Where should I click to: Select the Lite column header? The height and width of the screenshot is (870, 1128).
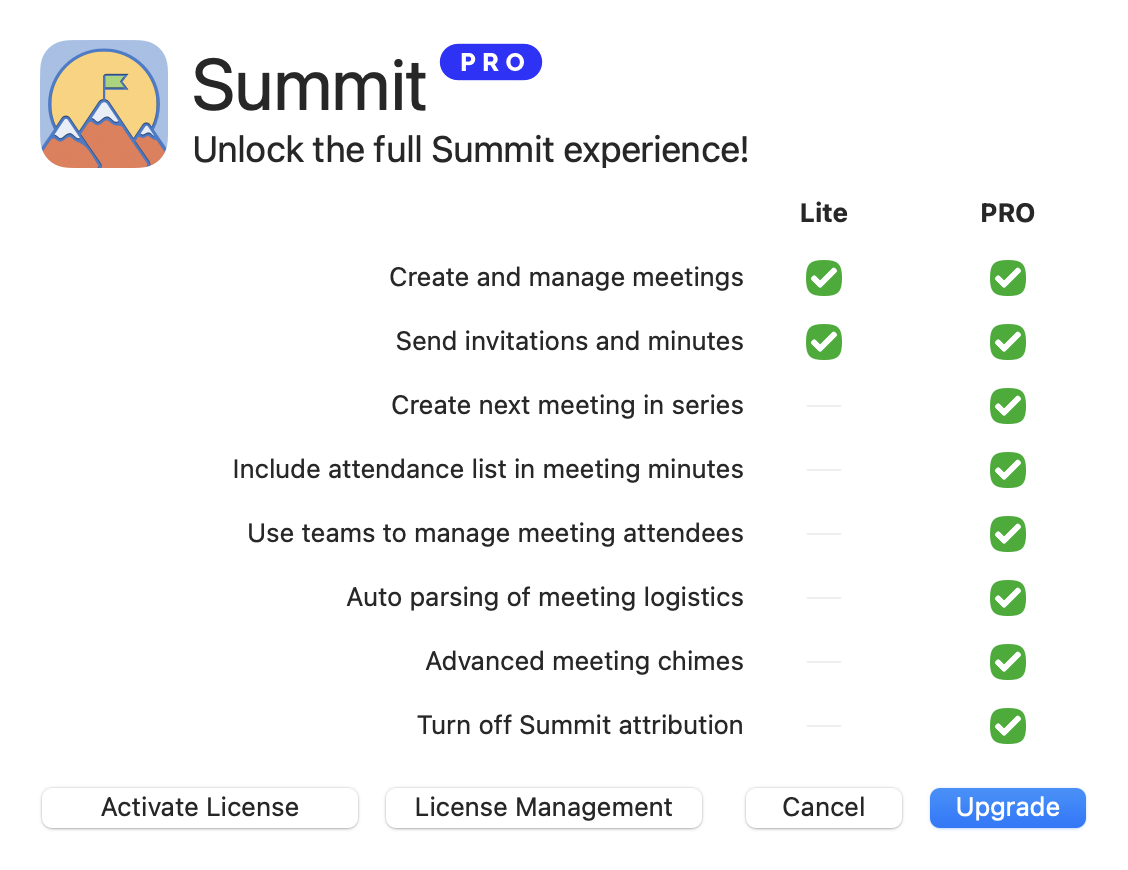pyautogui.click(x=823, y=213)
